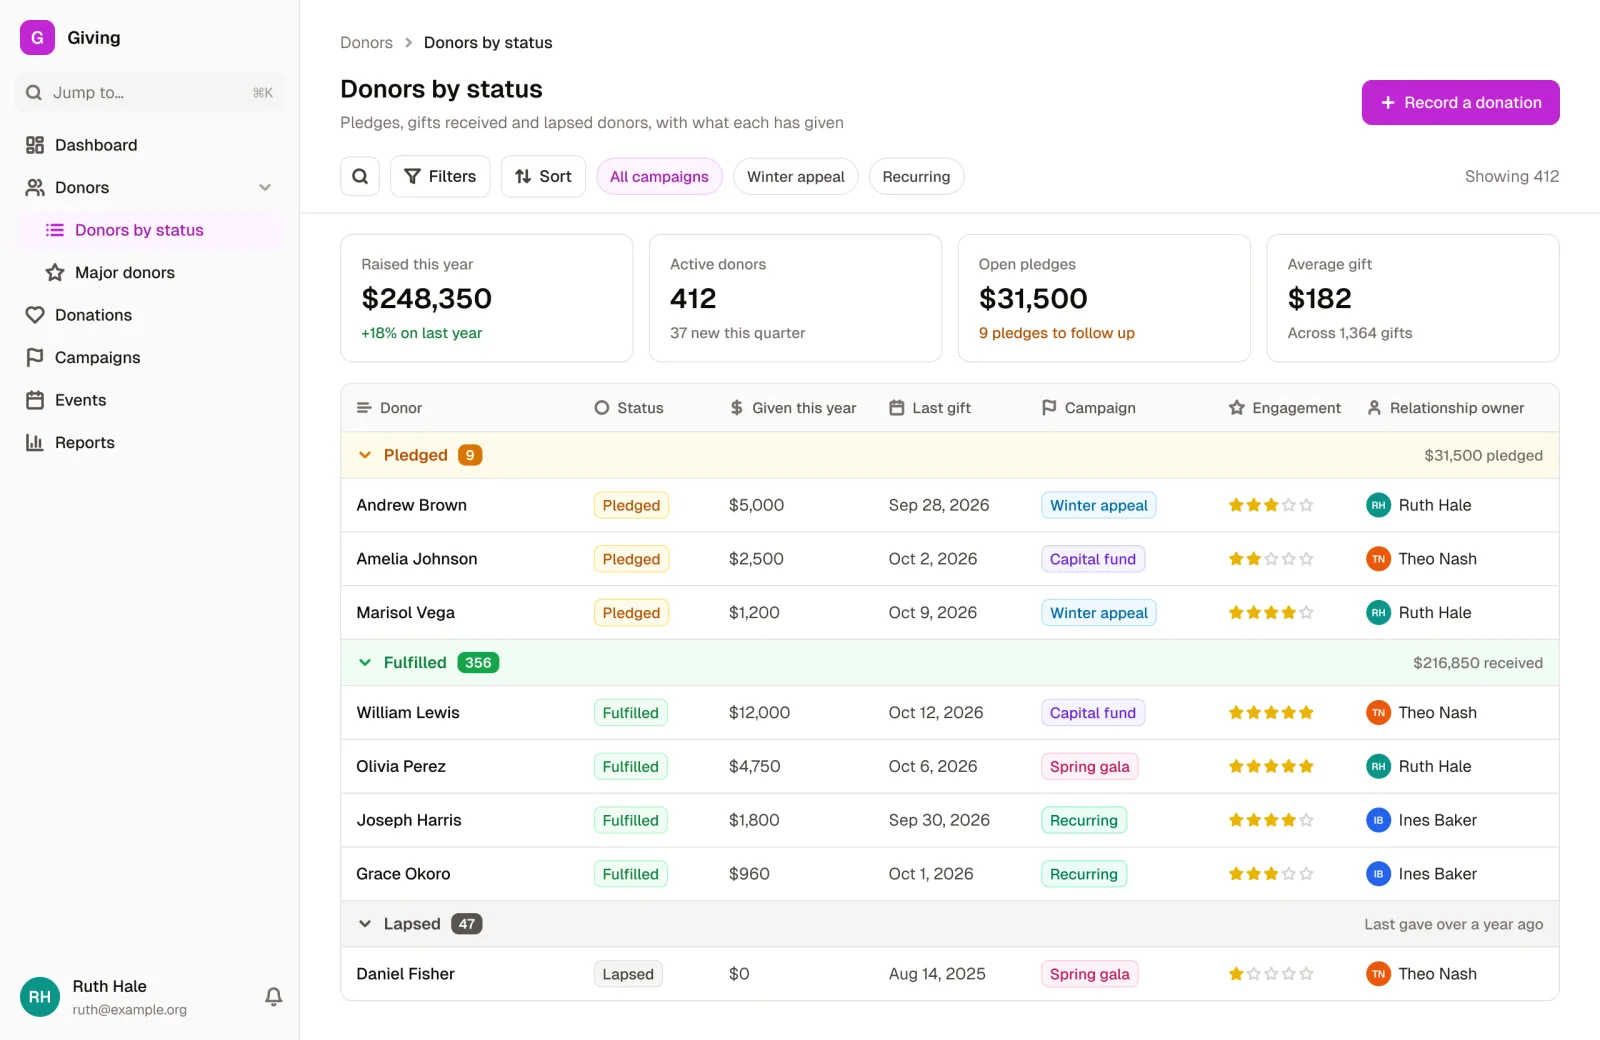Viewport: 1600px width, 1040px height.
Task: Click Ruth Hale avatar in Andrew Brown row
Action: [1378, 505]
